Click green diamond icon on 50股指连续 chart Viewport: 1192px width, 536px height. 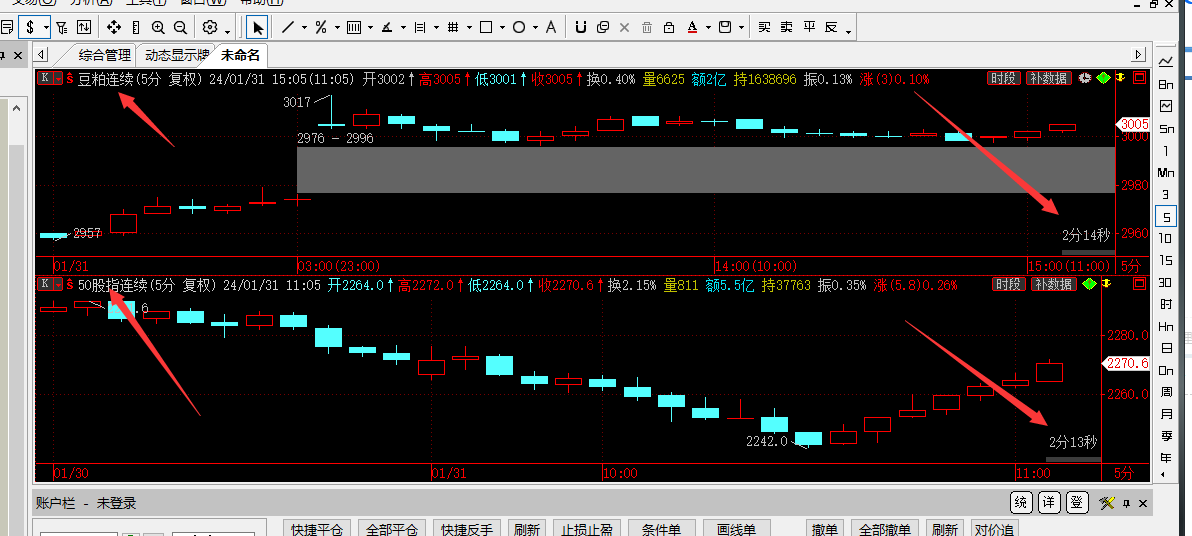[x=1089, y=284]
